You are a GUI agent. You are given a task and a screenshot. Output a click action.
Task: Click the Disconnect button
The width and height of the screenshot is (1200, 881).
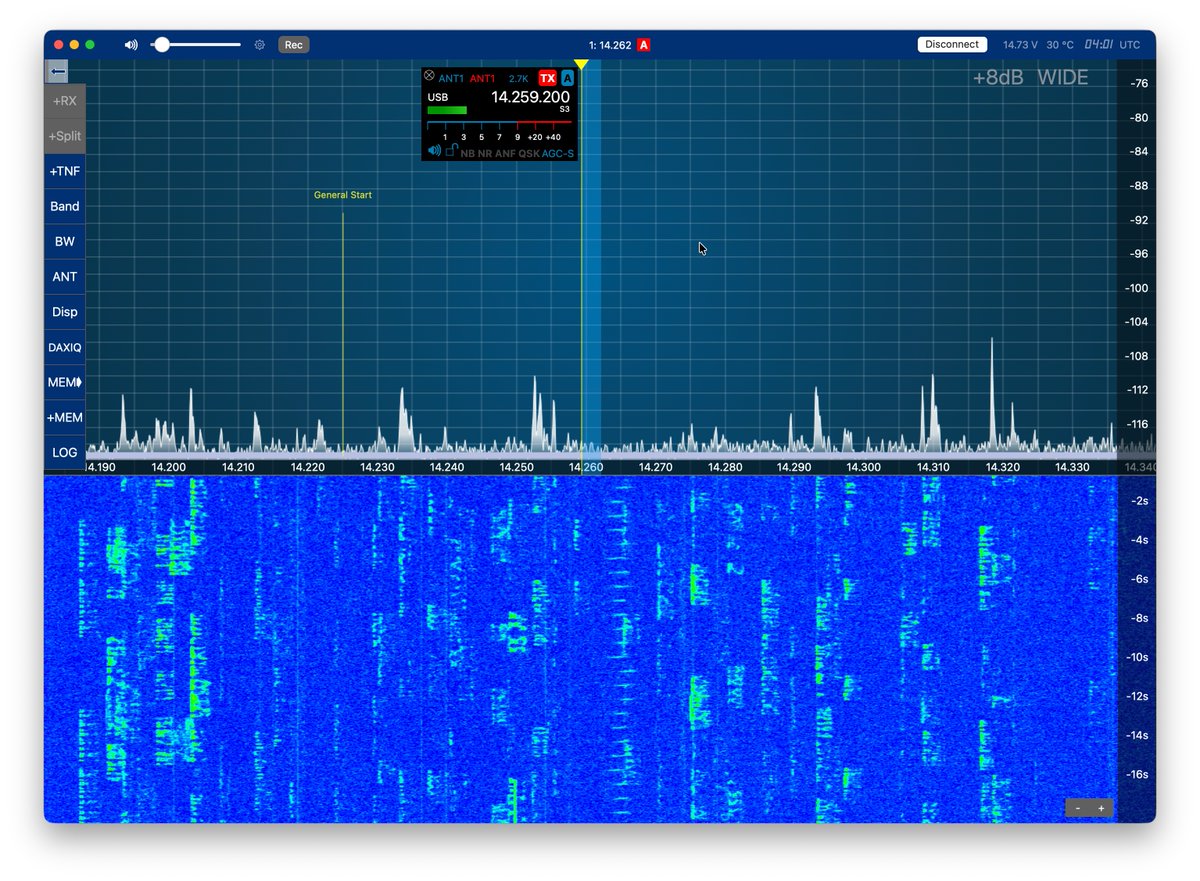(952, 45)
